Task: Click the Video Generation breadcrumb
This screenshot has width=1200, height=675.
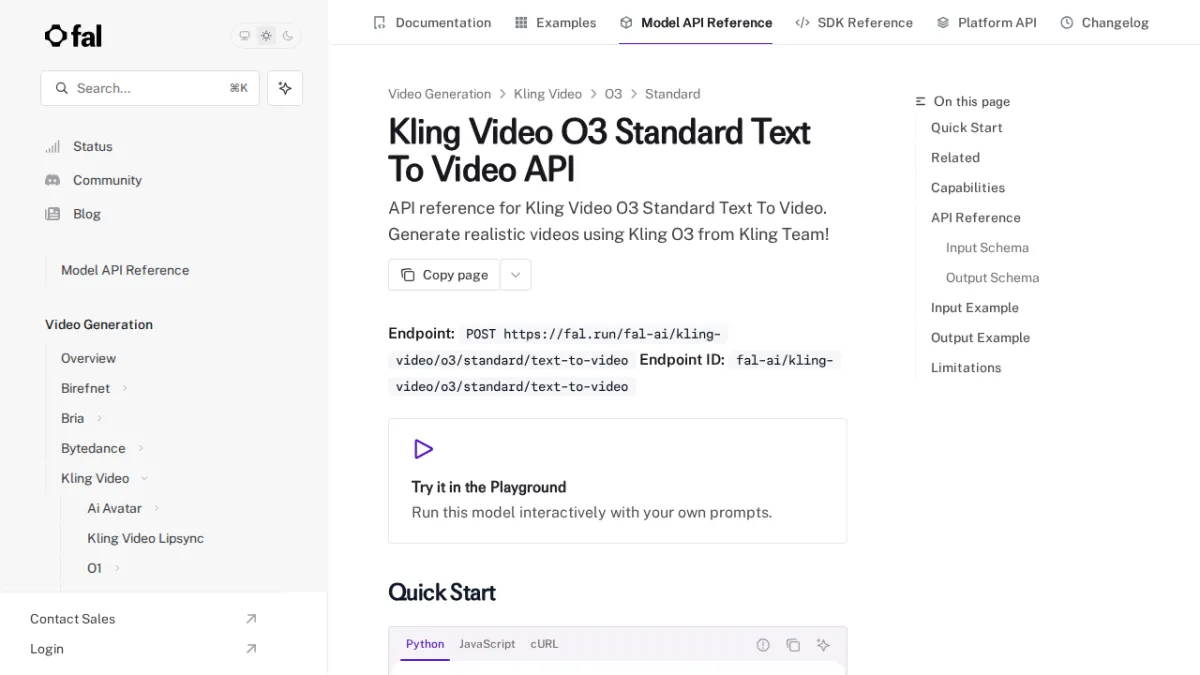Action: 439,94
